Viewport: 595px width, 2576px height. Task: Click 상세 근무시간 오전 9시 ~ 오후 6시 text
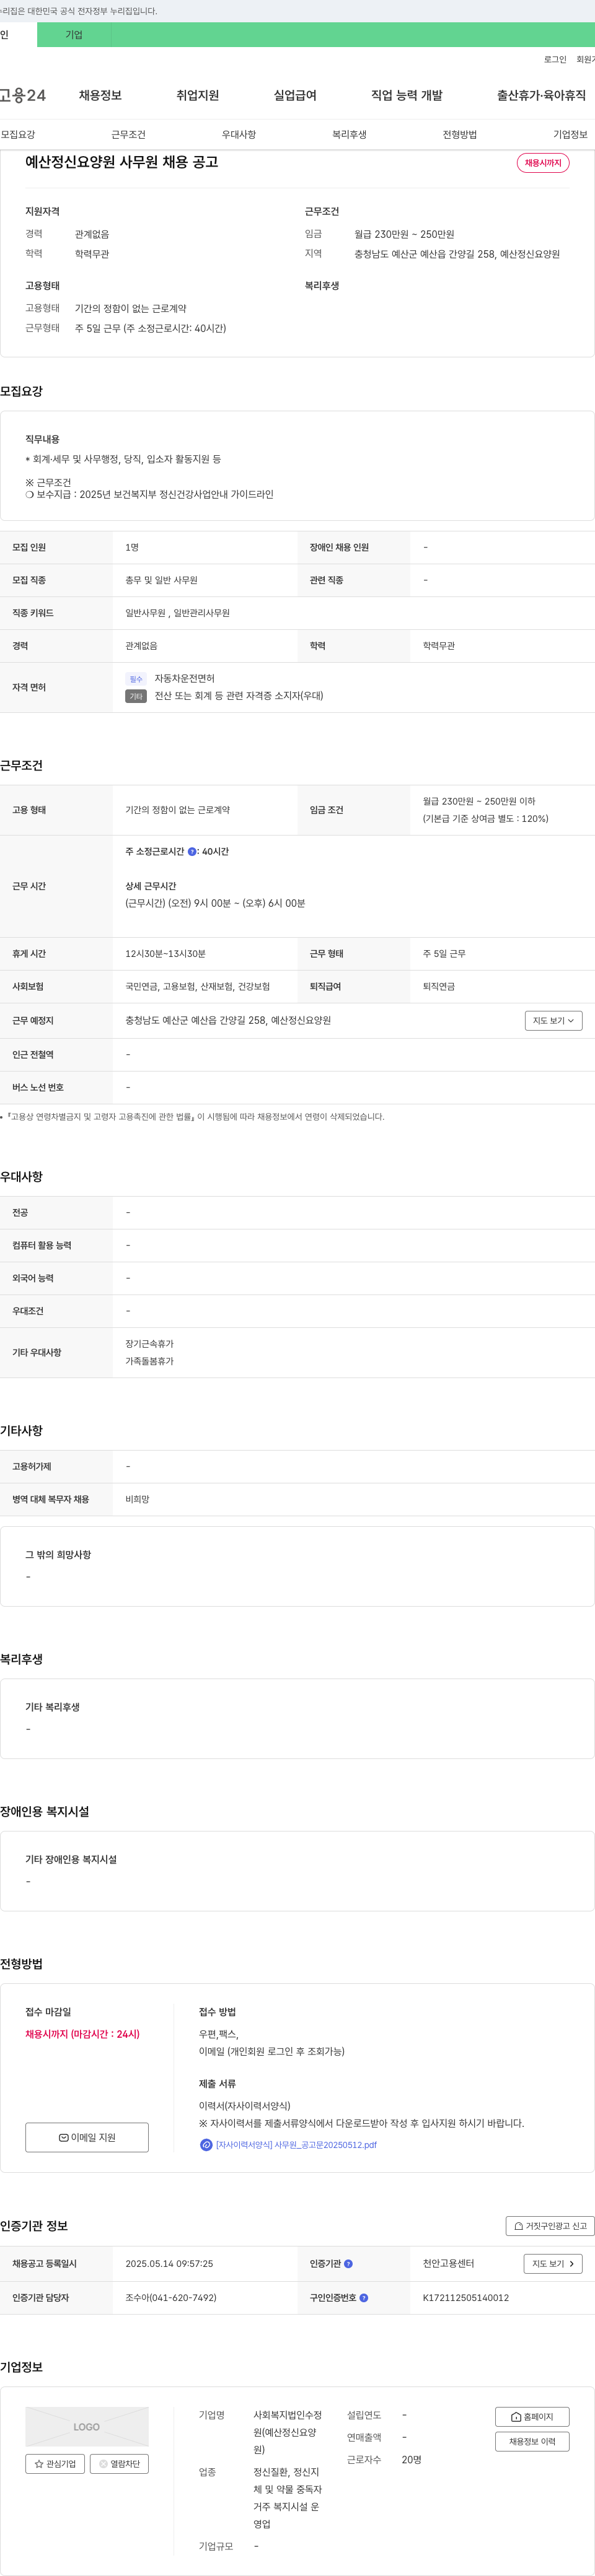coord(215,904)
